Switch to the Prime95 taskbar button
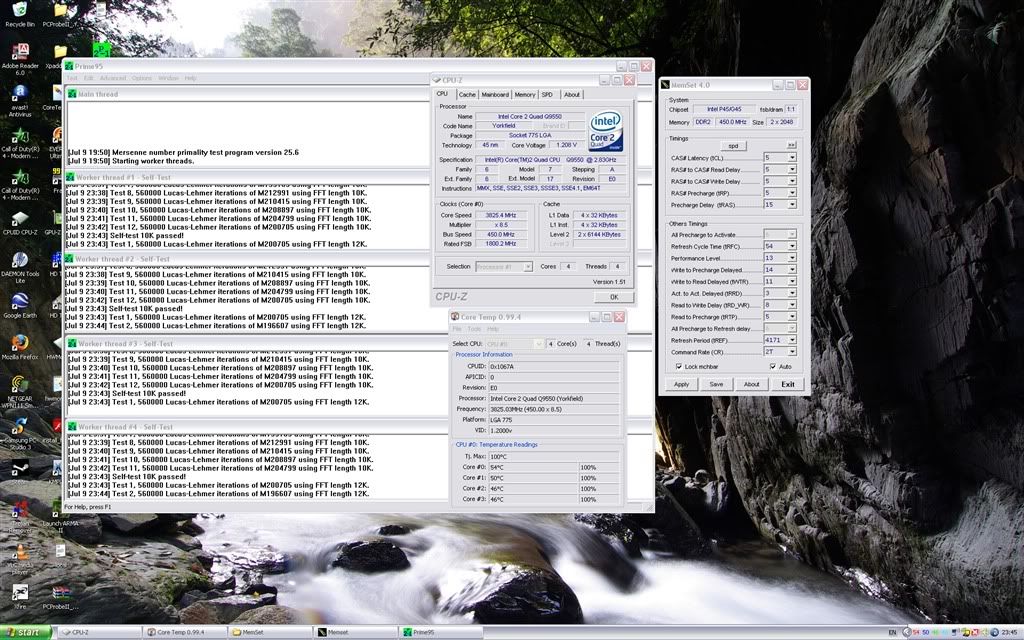This screenshot has width=1024, height=640. [441, 632]
